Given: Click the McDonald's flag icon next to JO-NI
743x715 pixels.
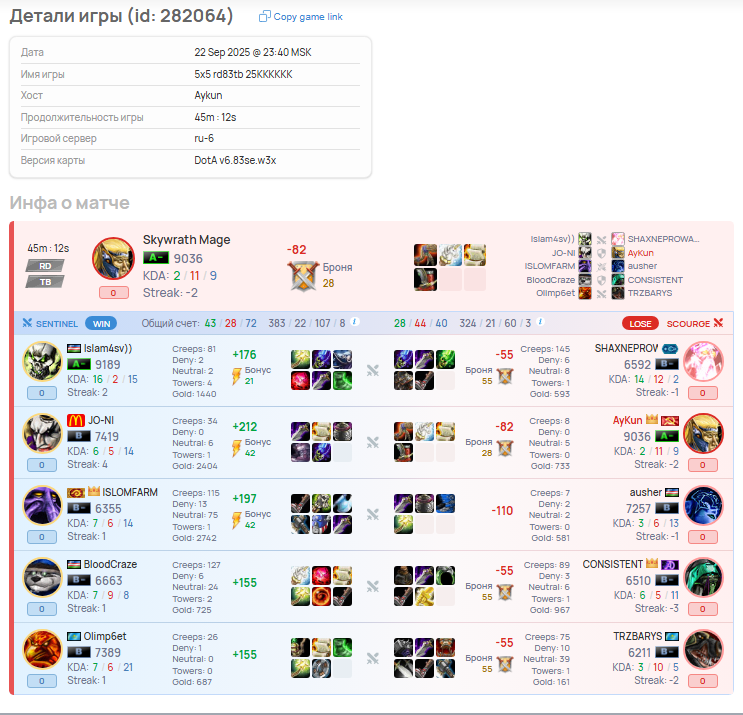Looking at the screenshot, I should pyautogui.click(x=76, y=420).
